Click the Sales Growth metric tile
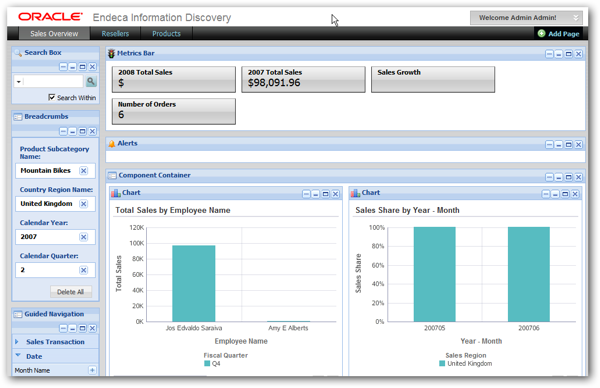The height and width of the screenshot is (388, 600). (x=433, y=79)
